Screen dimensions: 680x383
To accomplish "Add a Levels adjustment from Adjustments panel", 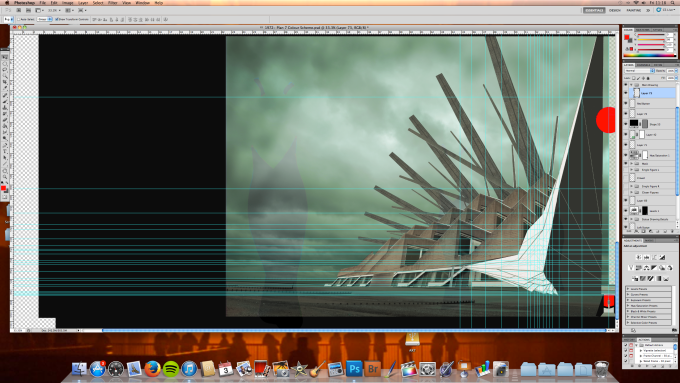I will 647,257.
